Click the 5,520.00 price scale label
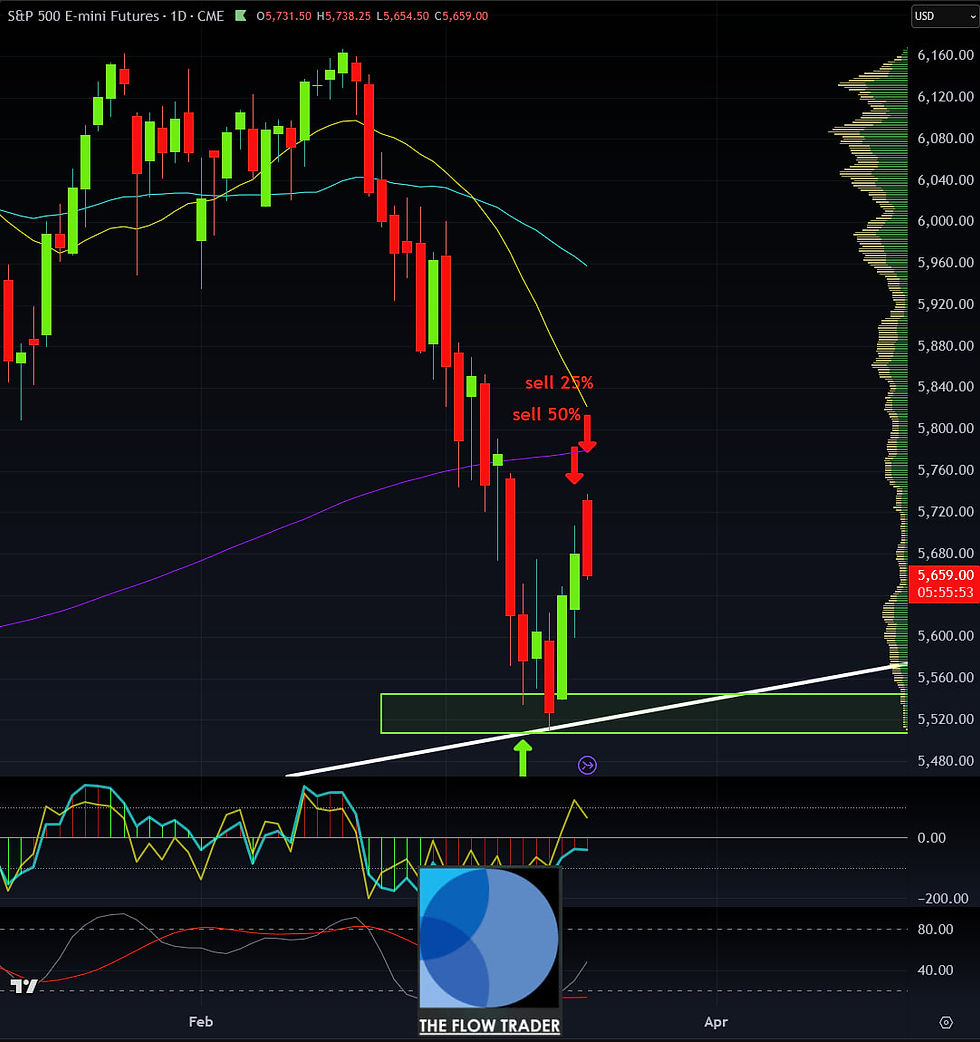980x1042 pixels. [945, 719]
